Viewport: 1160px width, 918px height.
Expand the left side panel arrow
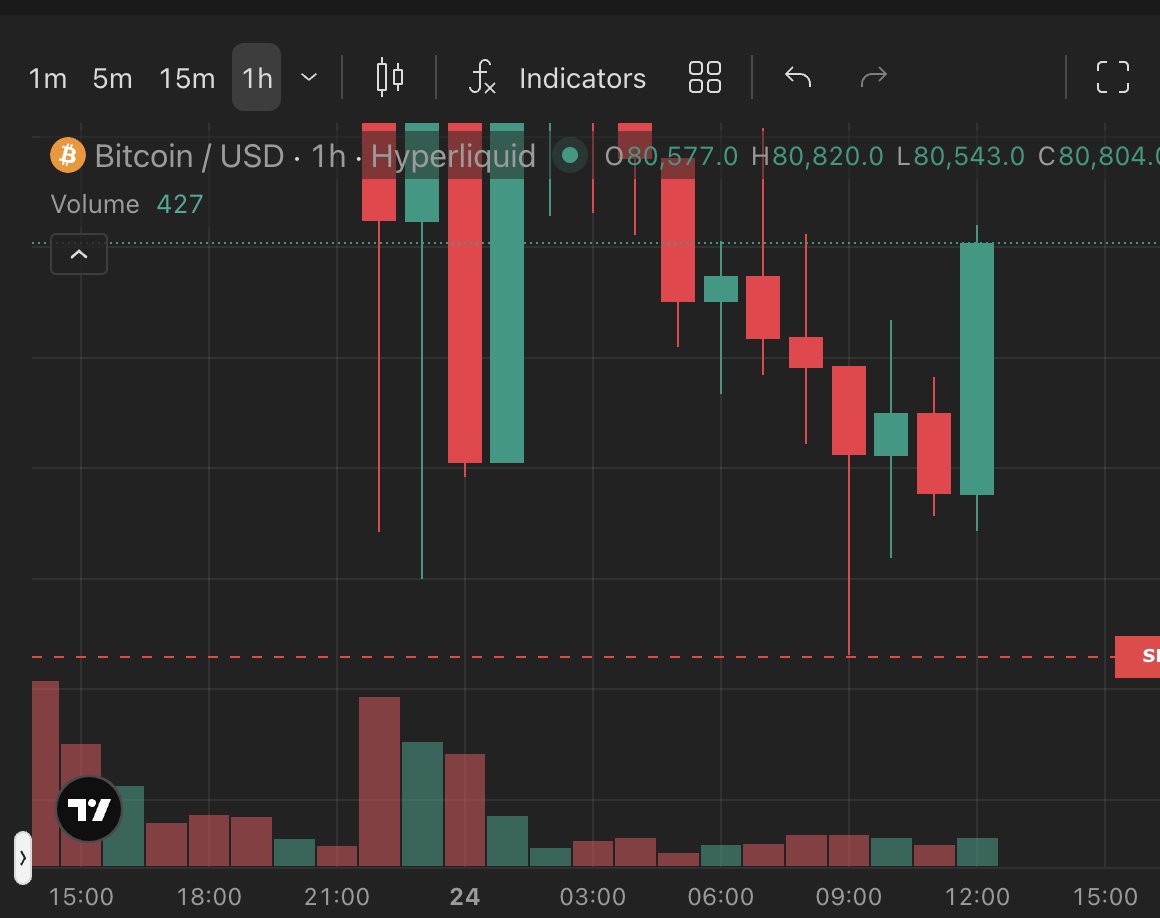click(x=23, y=858)
